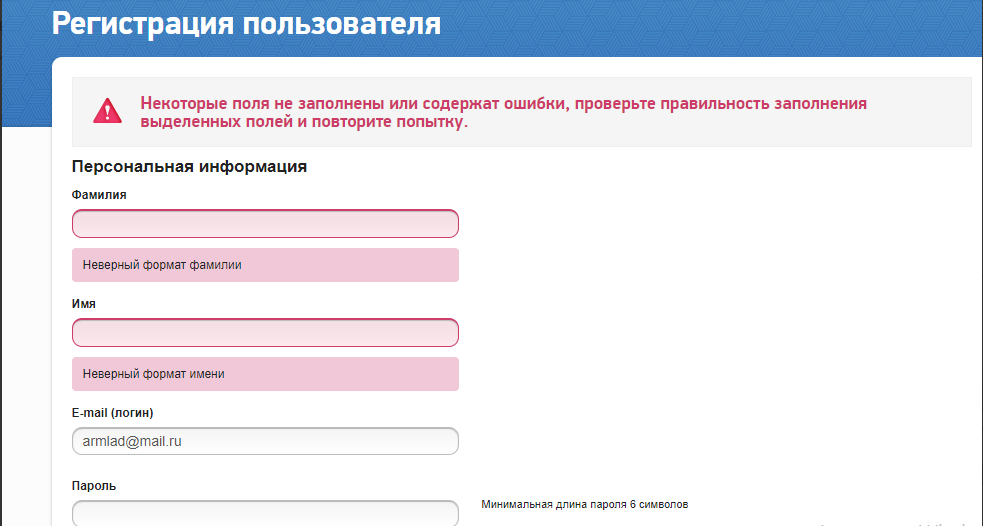Click the '(логин)' text beside E-mail

coord(131,412)
